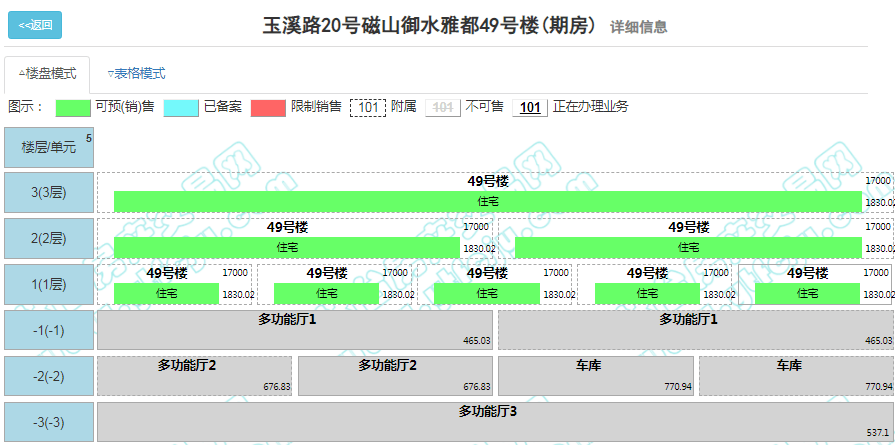
Task: Select the 1(1层) floor row header
Action: click(49, 285)
